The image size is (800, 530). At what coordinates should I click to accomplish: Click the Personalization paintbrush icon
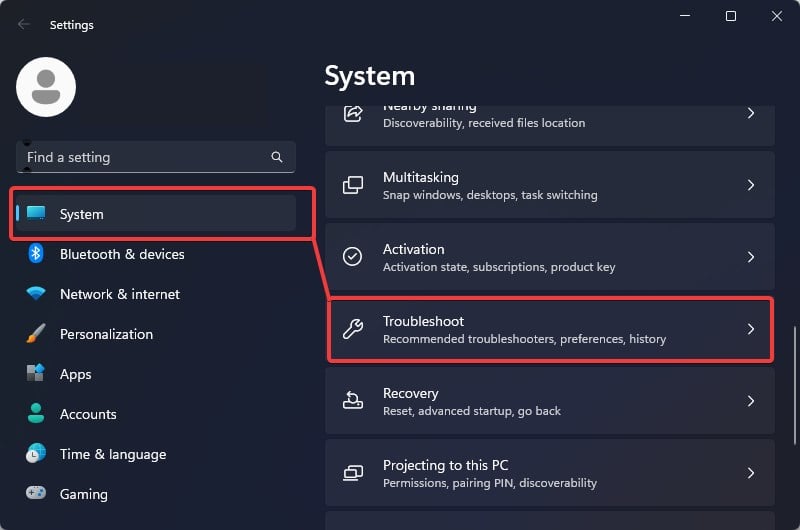[36, 334]
